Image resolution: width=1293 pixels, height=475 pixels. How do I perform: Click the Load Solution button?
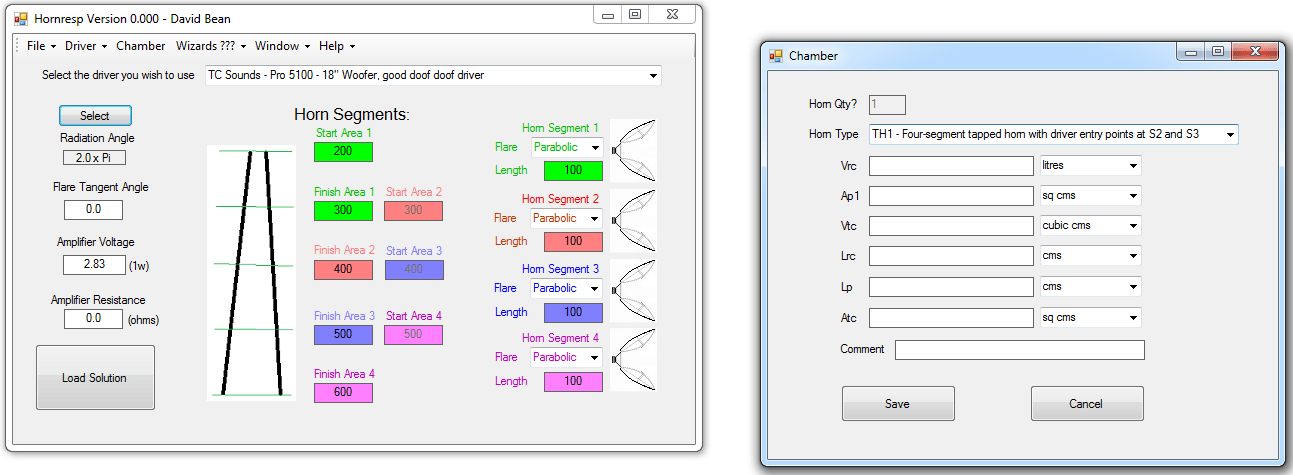pos(95,378)
